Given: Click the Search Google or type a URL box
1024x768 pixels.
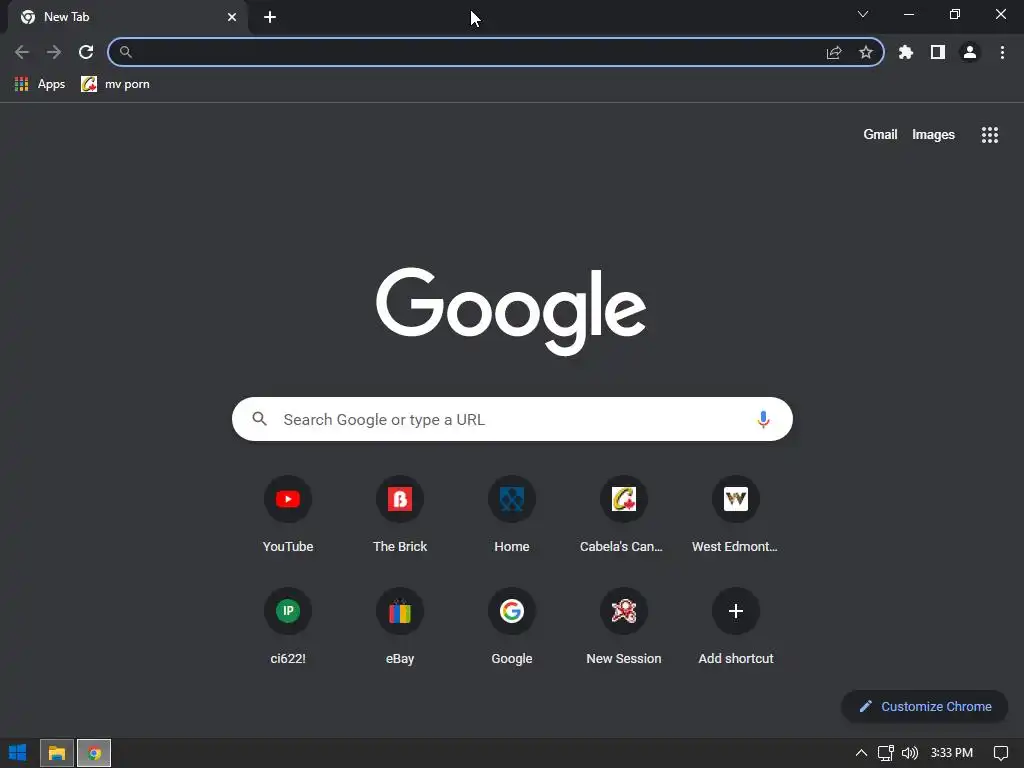Looking at the screenshot, I should coord(512,419).
